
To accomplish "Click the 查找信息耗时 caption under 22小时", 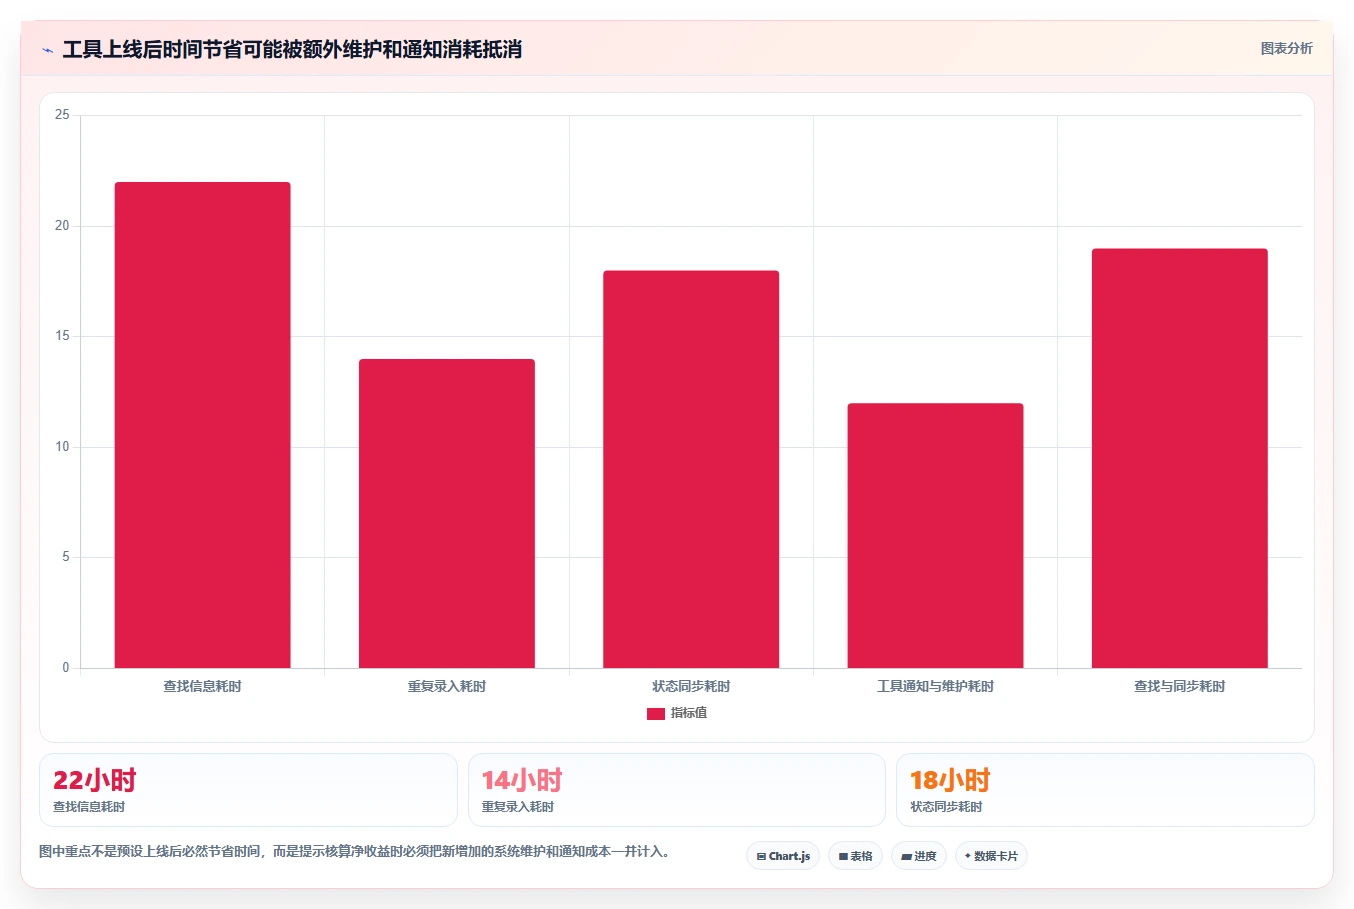I will pyautogui.click(x=89, y=807).
